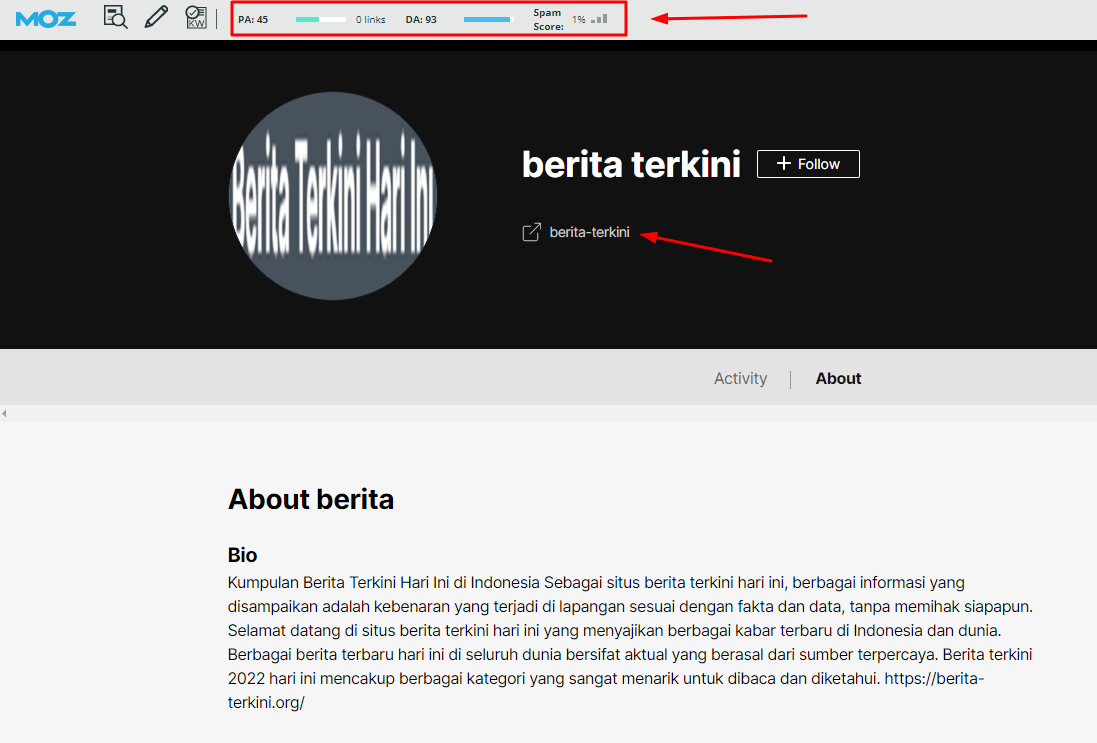Click the Berita Terkini profile avatar
Screen dimensions: 1097x743
click(333, 196)
